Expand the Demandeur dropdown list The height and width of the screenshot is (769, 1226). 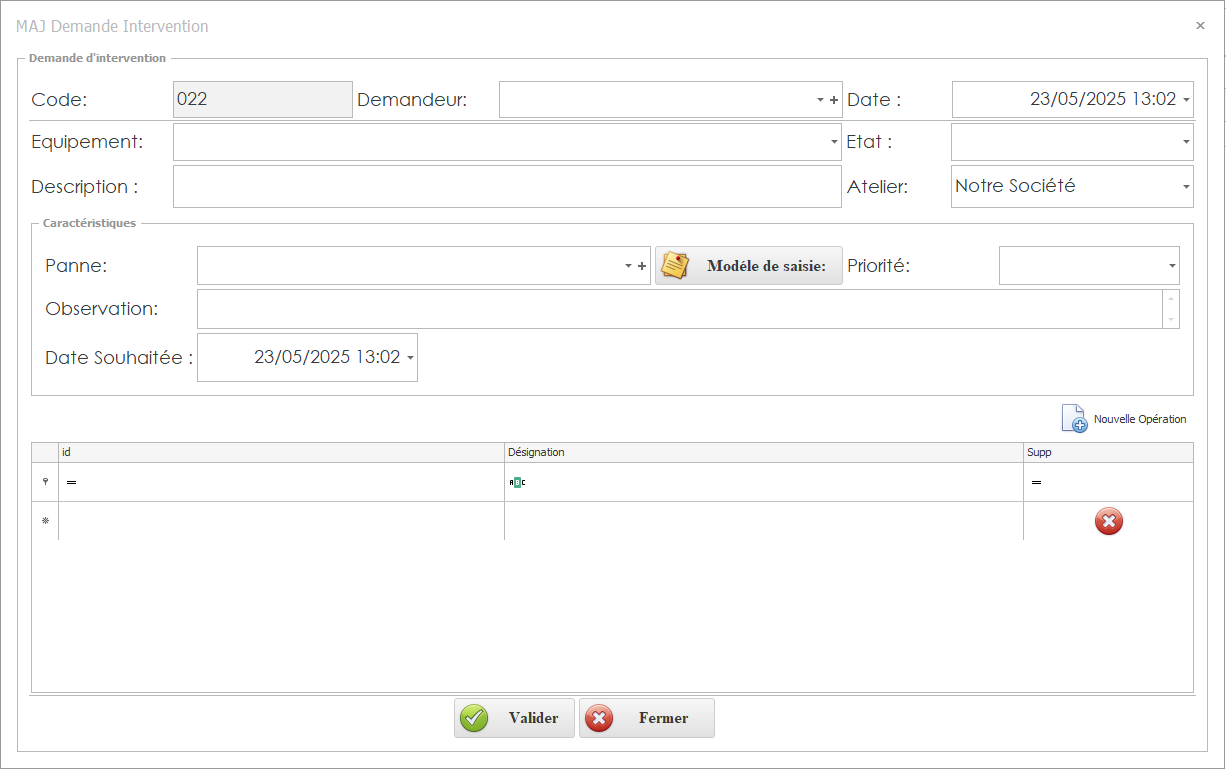pyautogui.click(x=820, y=100)
